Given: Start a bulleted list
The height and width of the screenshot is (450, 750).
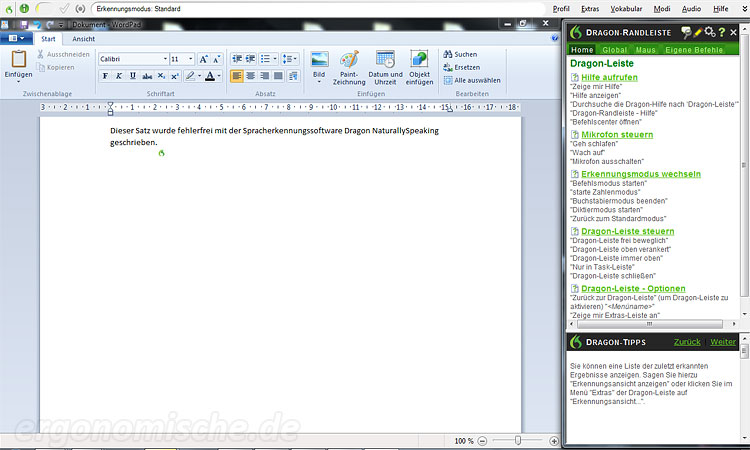Looking at the screenshot, I should click(265, 59).
